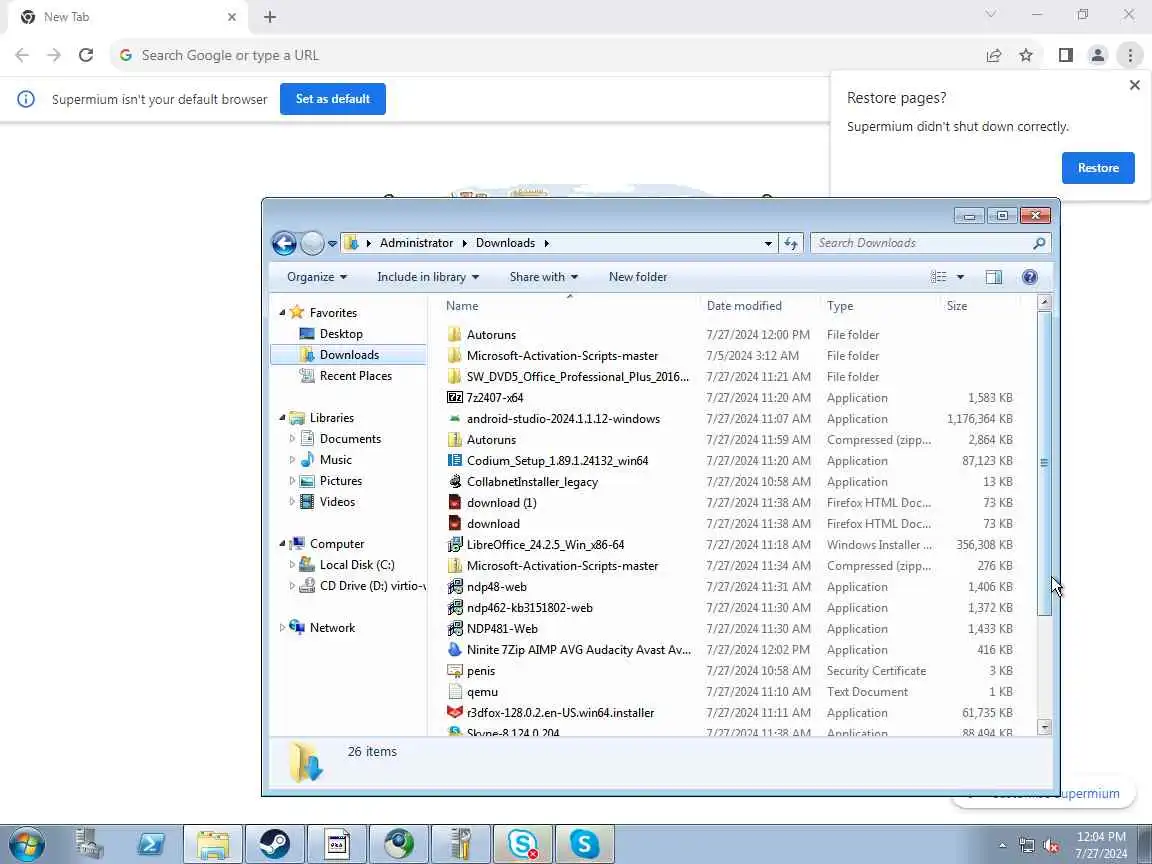Open a new browser tab
The width and height of the screenshot is (1152, 864).
[270, 17]
